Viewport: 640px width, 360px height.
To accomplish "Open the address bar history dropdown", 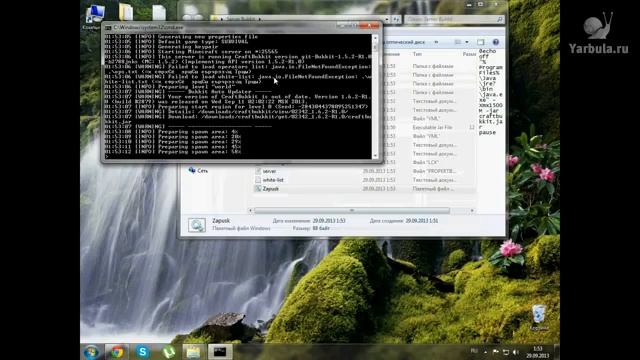I will 387,19.
